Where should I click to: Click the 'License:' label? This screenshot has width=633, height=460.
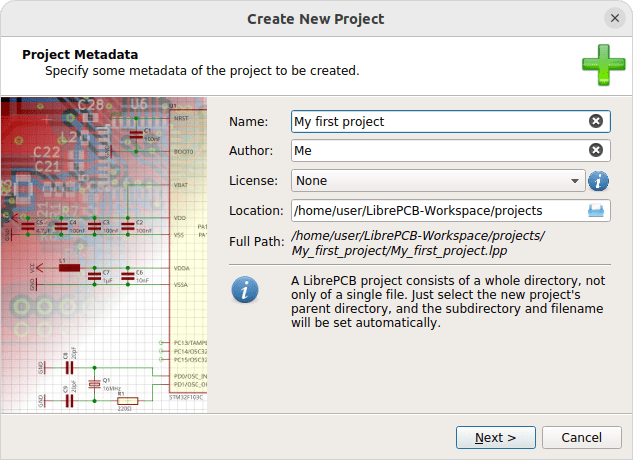tap(253, 181)
